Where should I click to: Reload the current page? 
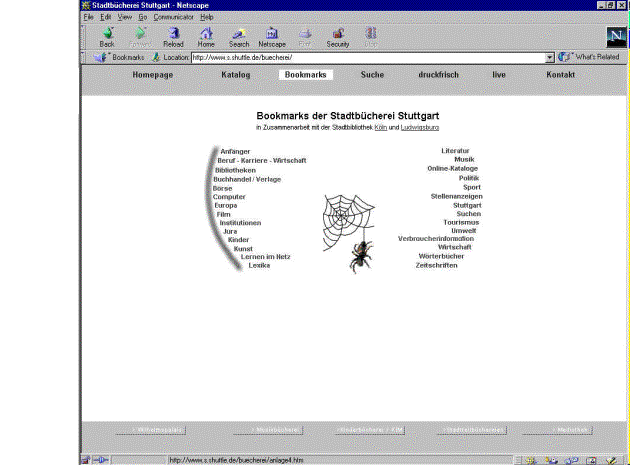click(173, 36)
